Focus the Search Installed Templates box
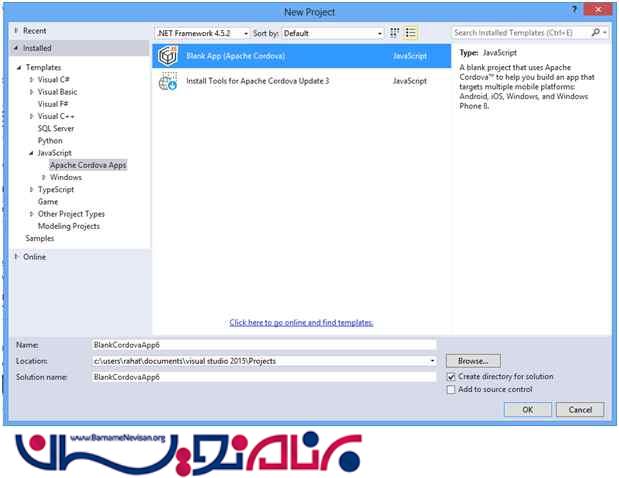 (x=521, y=32)
